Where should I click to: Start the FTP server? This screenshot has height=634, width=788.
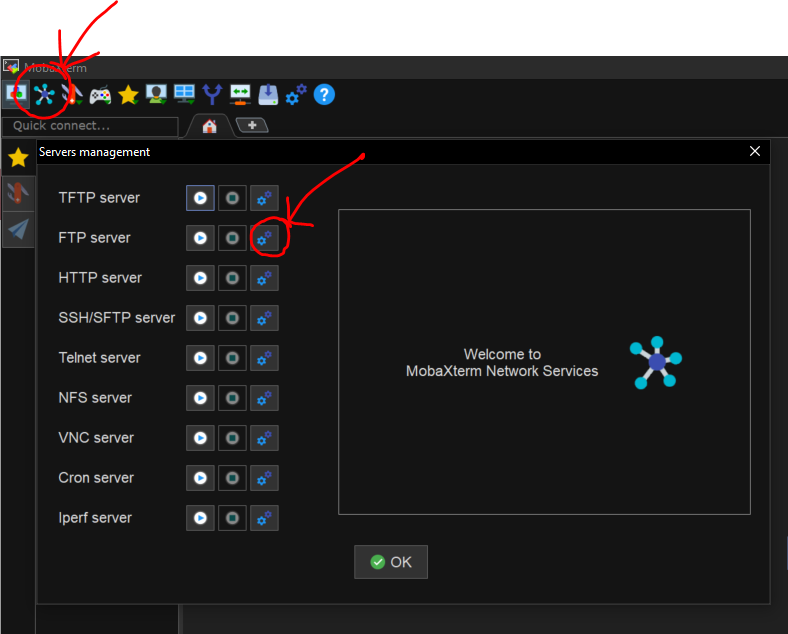click(200, 238)
